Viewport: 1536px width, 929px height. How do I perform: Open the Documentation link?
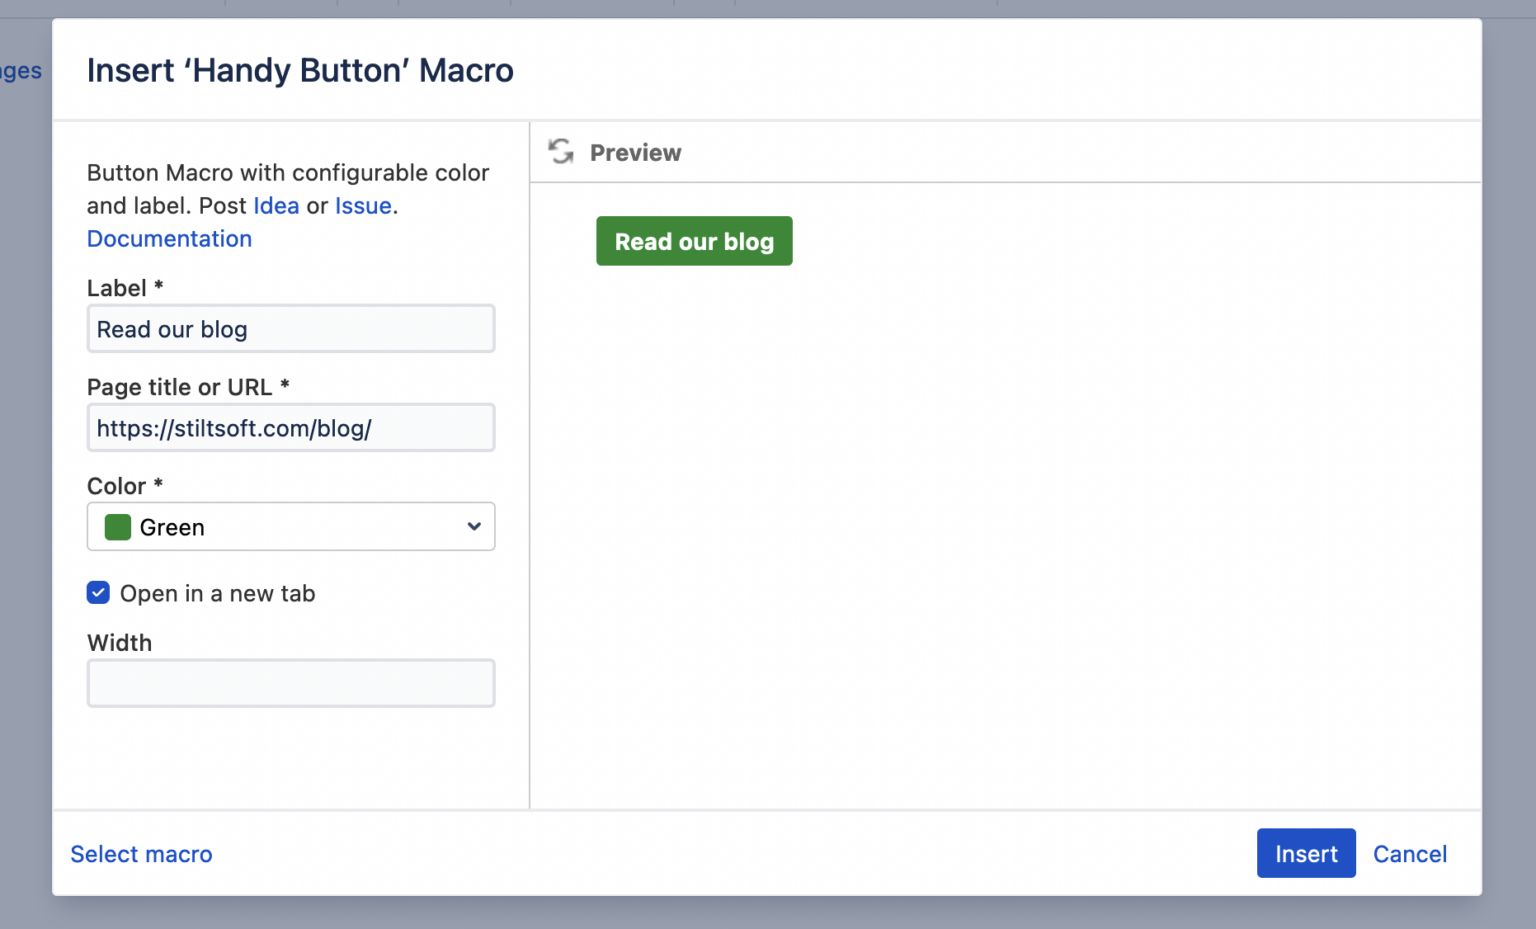tap(169, 238)
